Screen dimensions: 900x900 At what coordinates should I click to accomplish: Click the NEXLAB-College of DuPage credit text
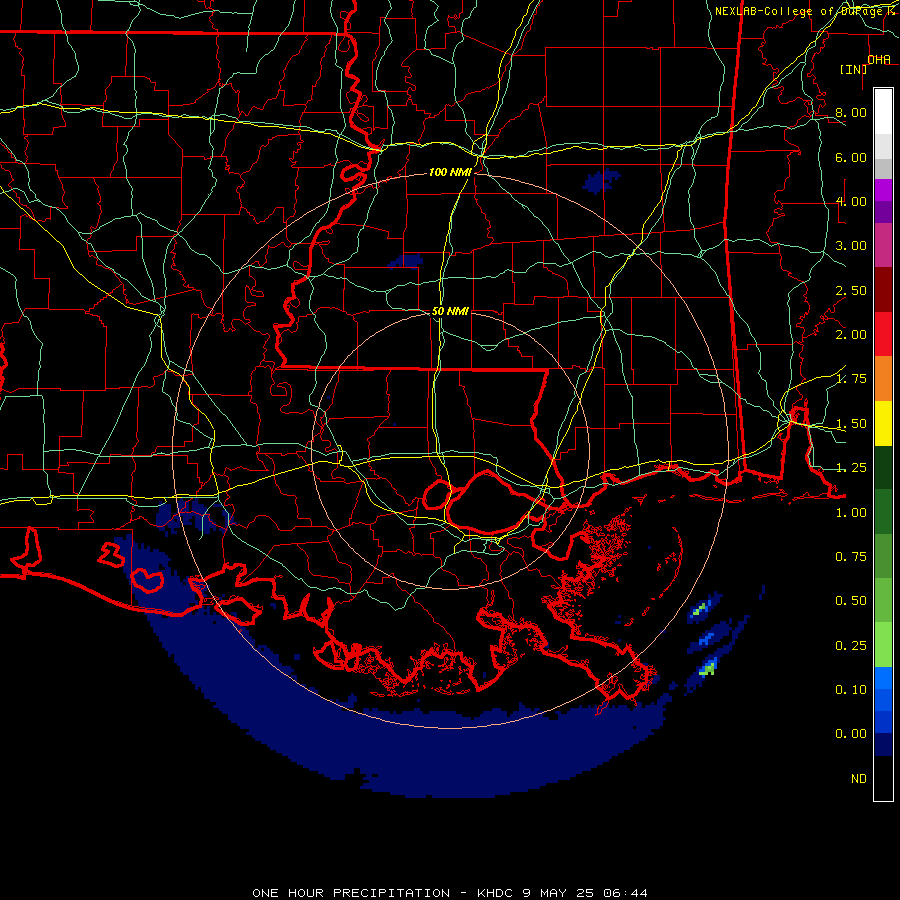pos(806,11)
